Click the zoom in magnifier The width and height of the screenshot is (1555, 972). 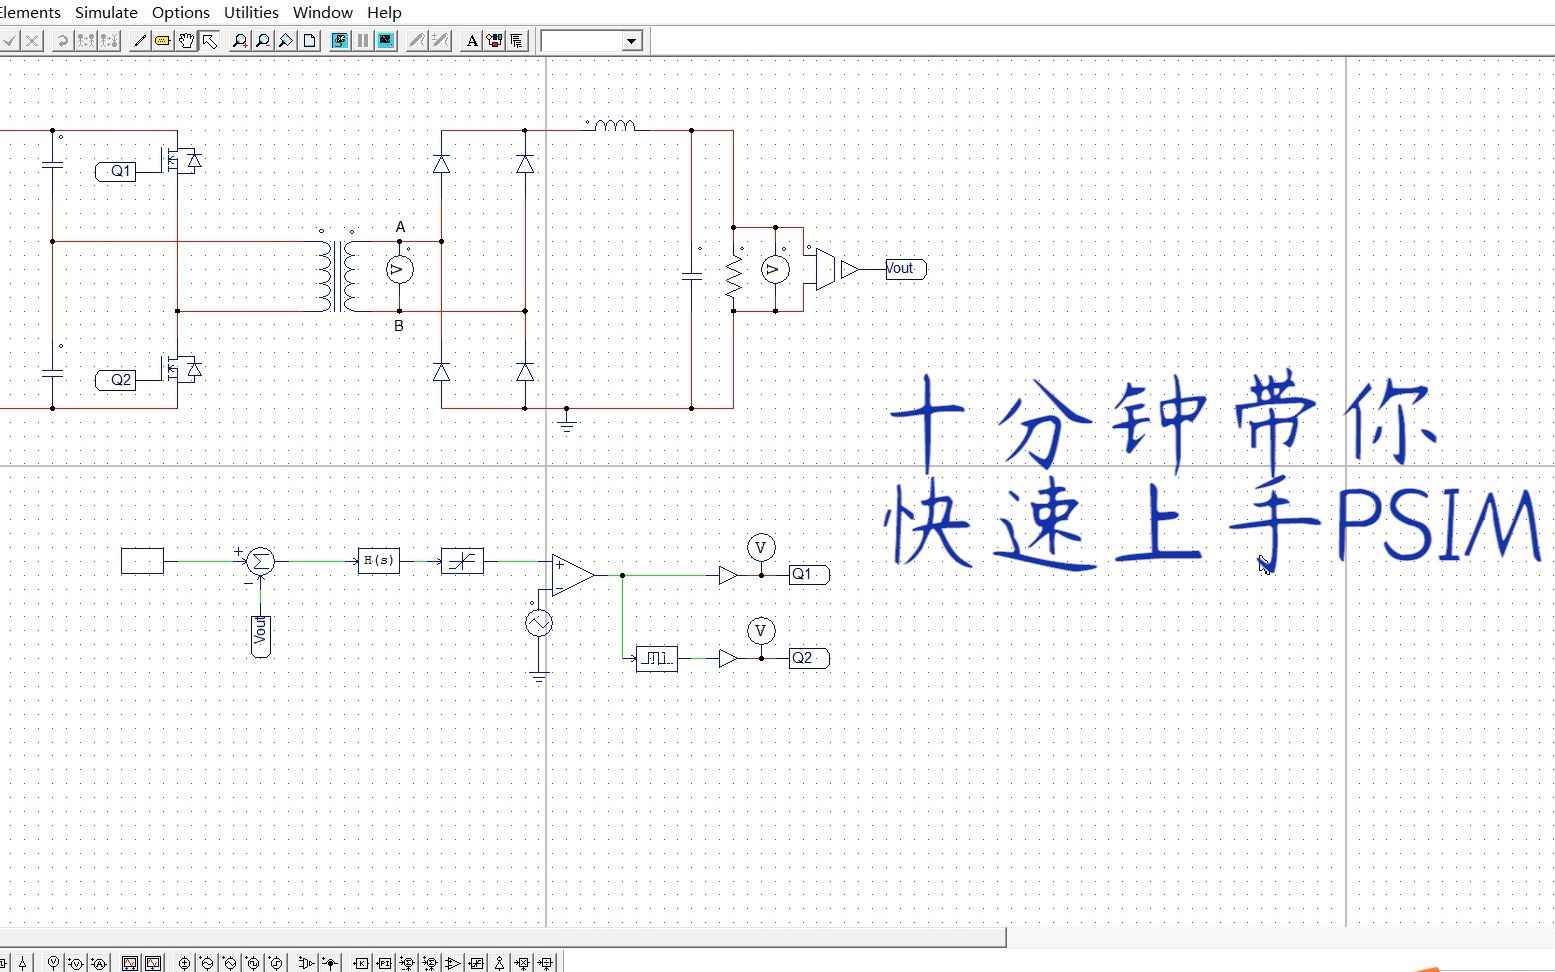tap(240, 41)
